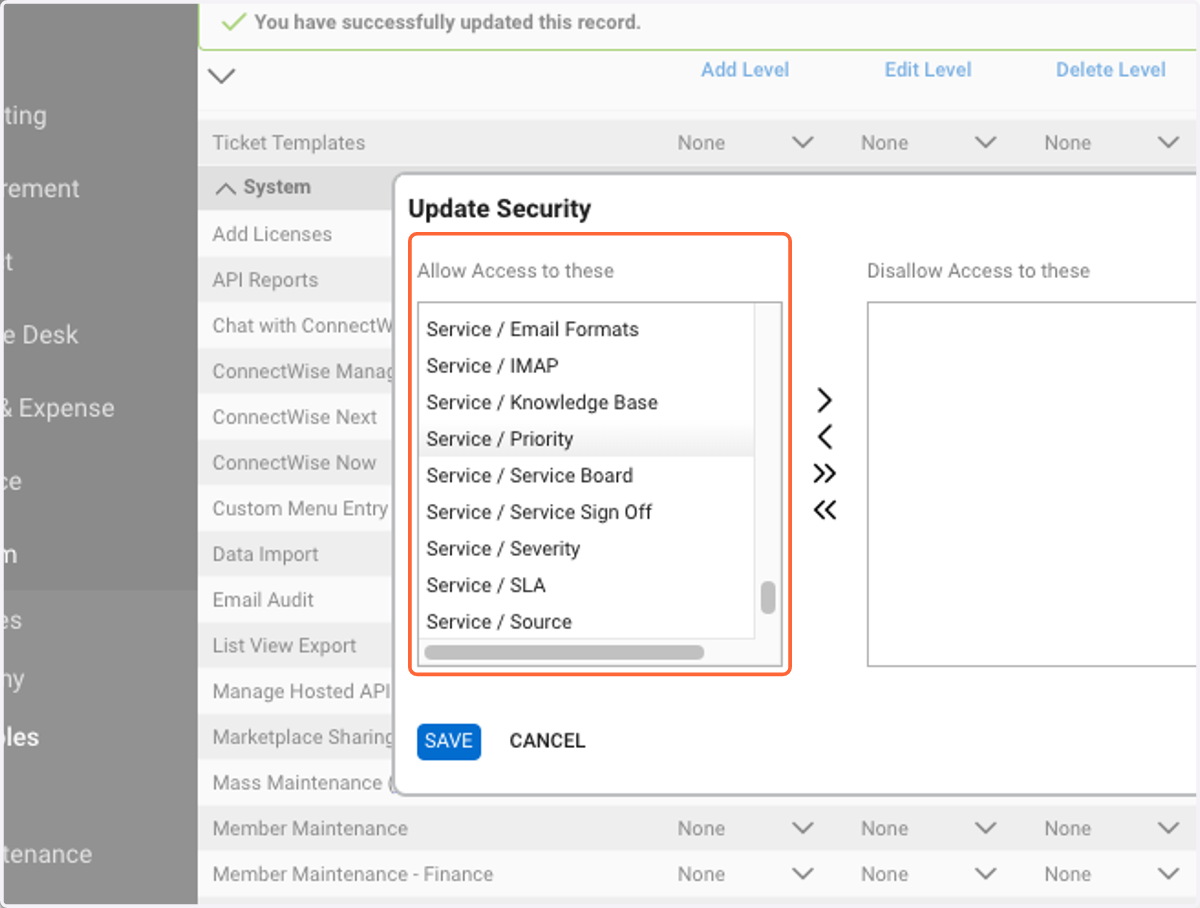
Task: Click the SAVE button
Action: coord(449,741)
